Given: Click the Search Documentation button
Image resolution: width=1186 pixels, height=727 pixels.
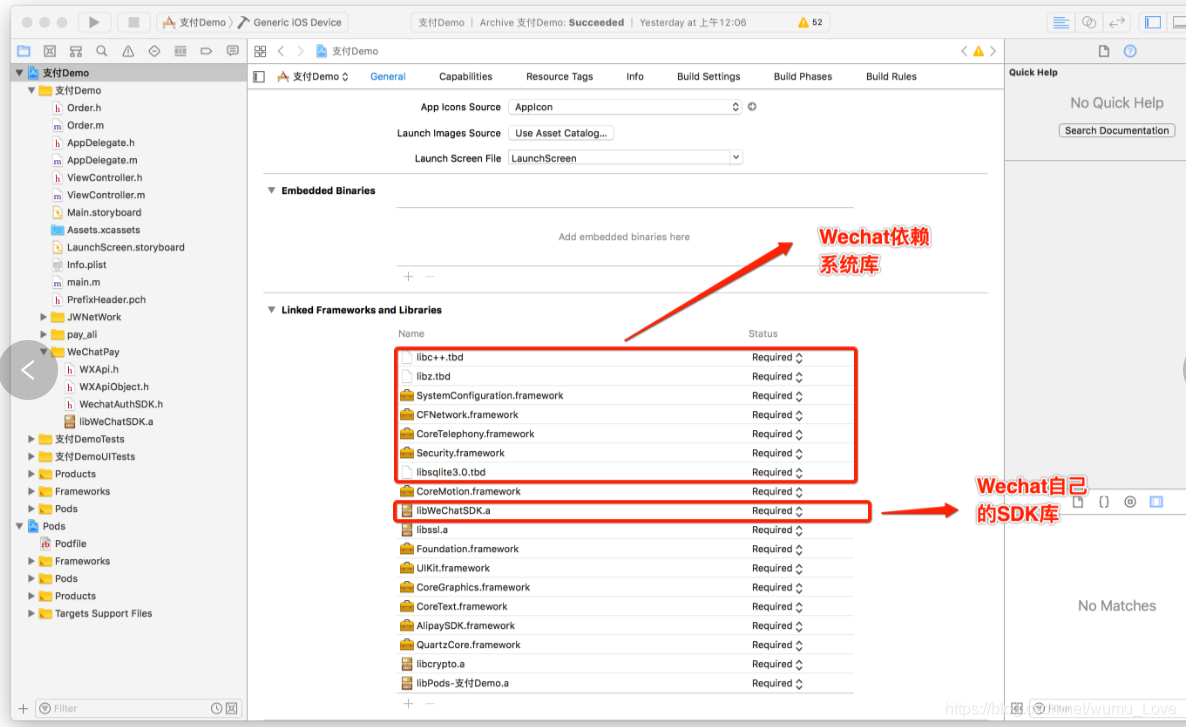Looking at the screenshot, I should [1116, 130].
